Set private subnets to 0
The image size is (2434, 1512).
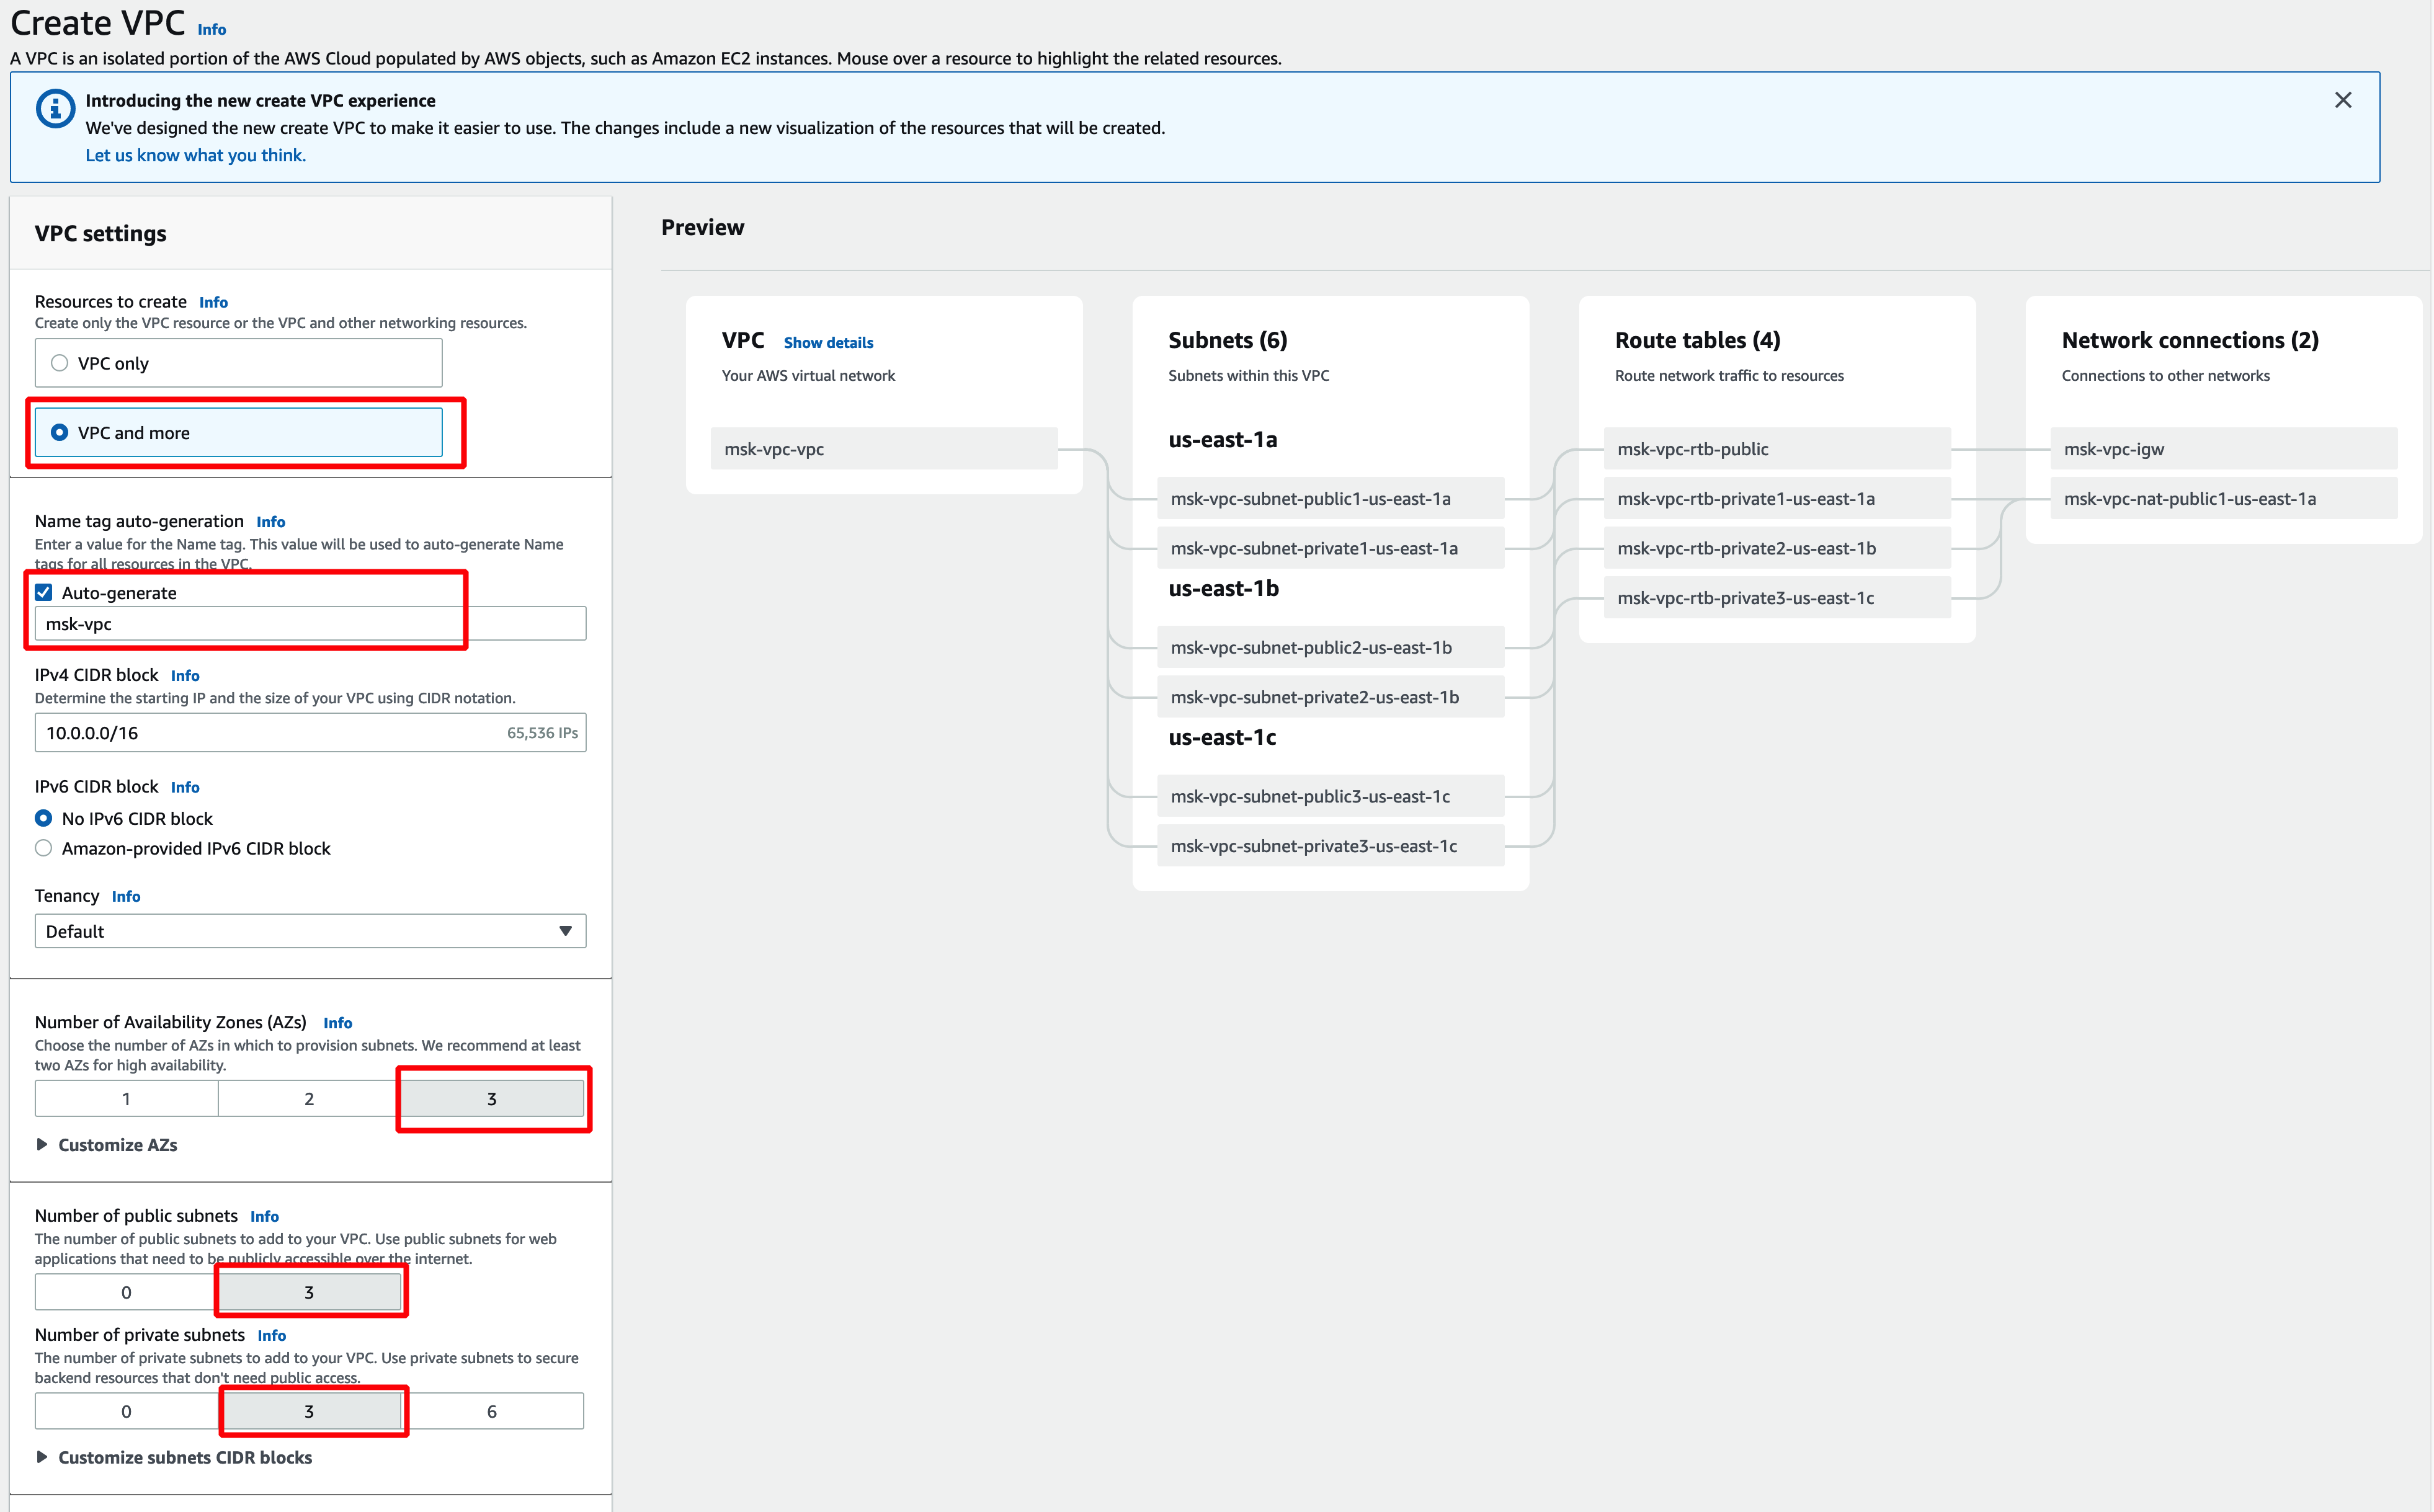pos(126,1411)
